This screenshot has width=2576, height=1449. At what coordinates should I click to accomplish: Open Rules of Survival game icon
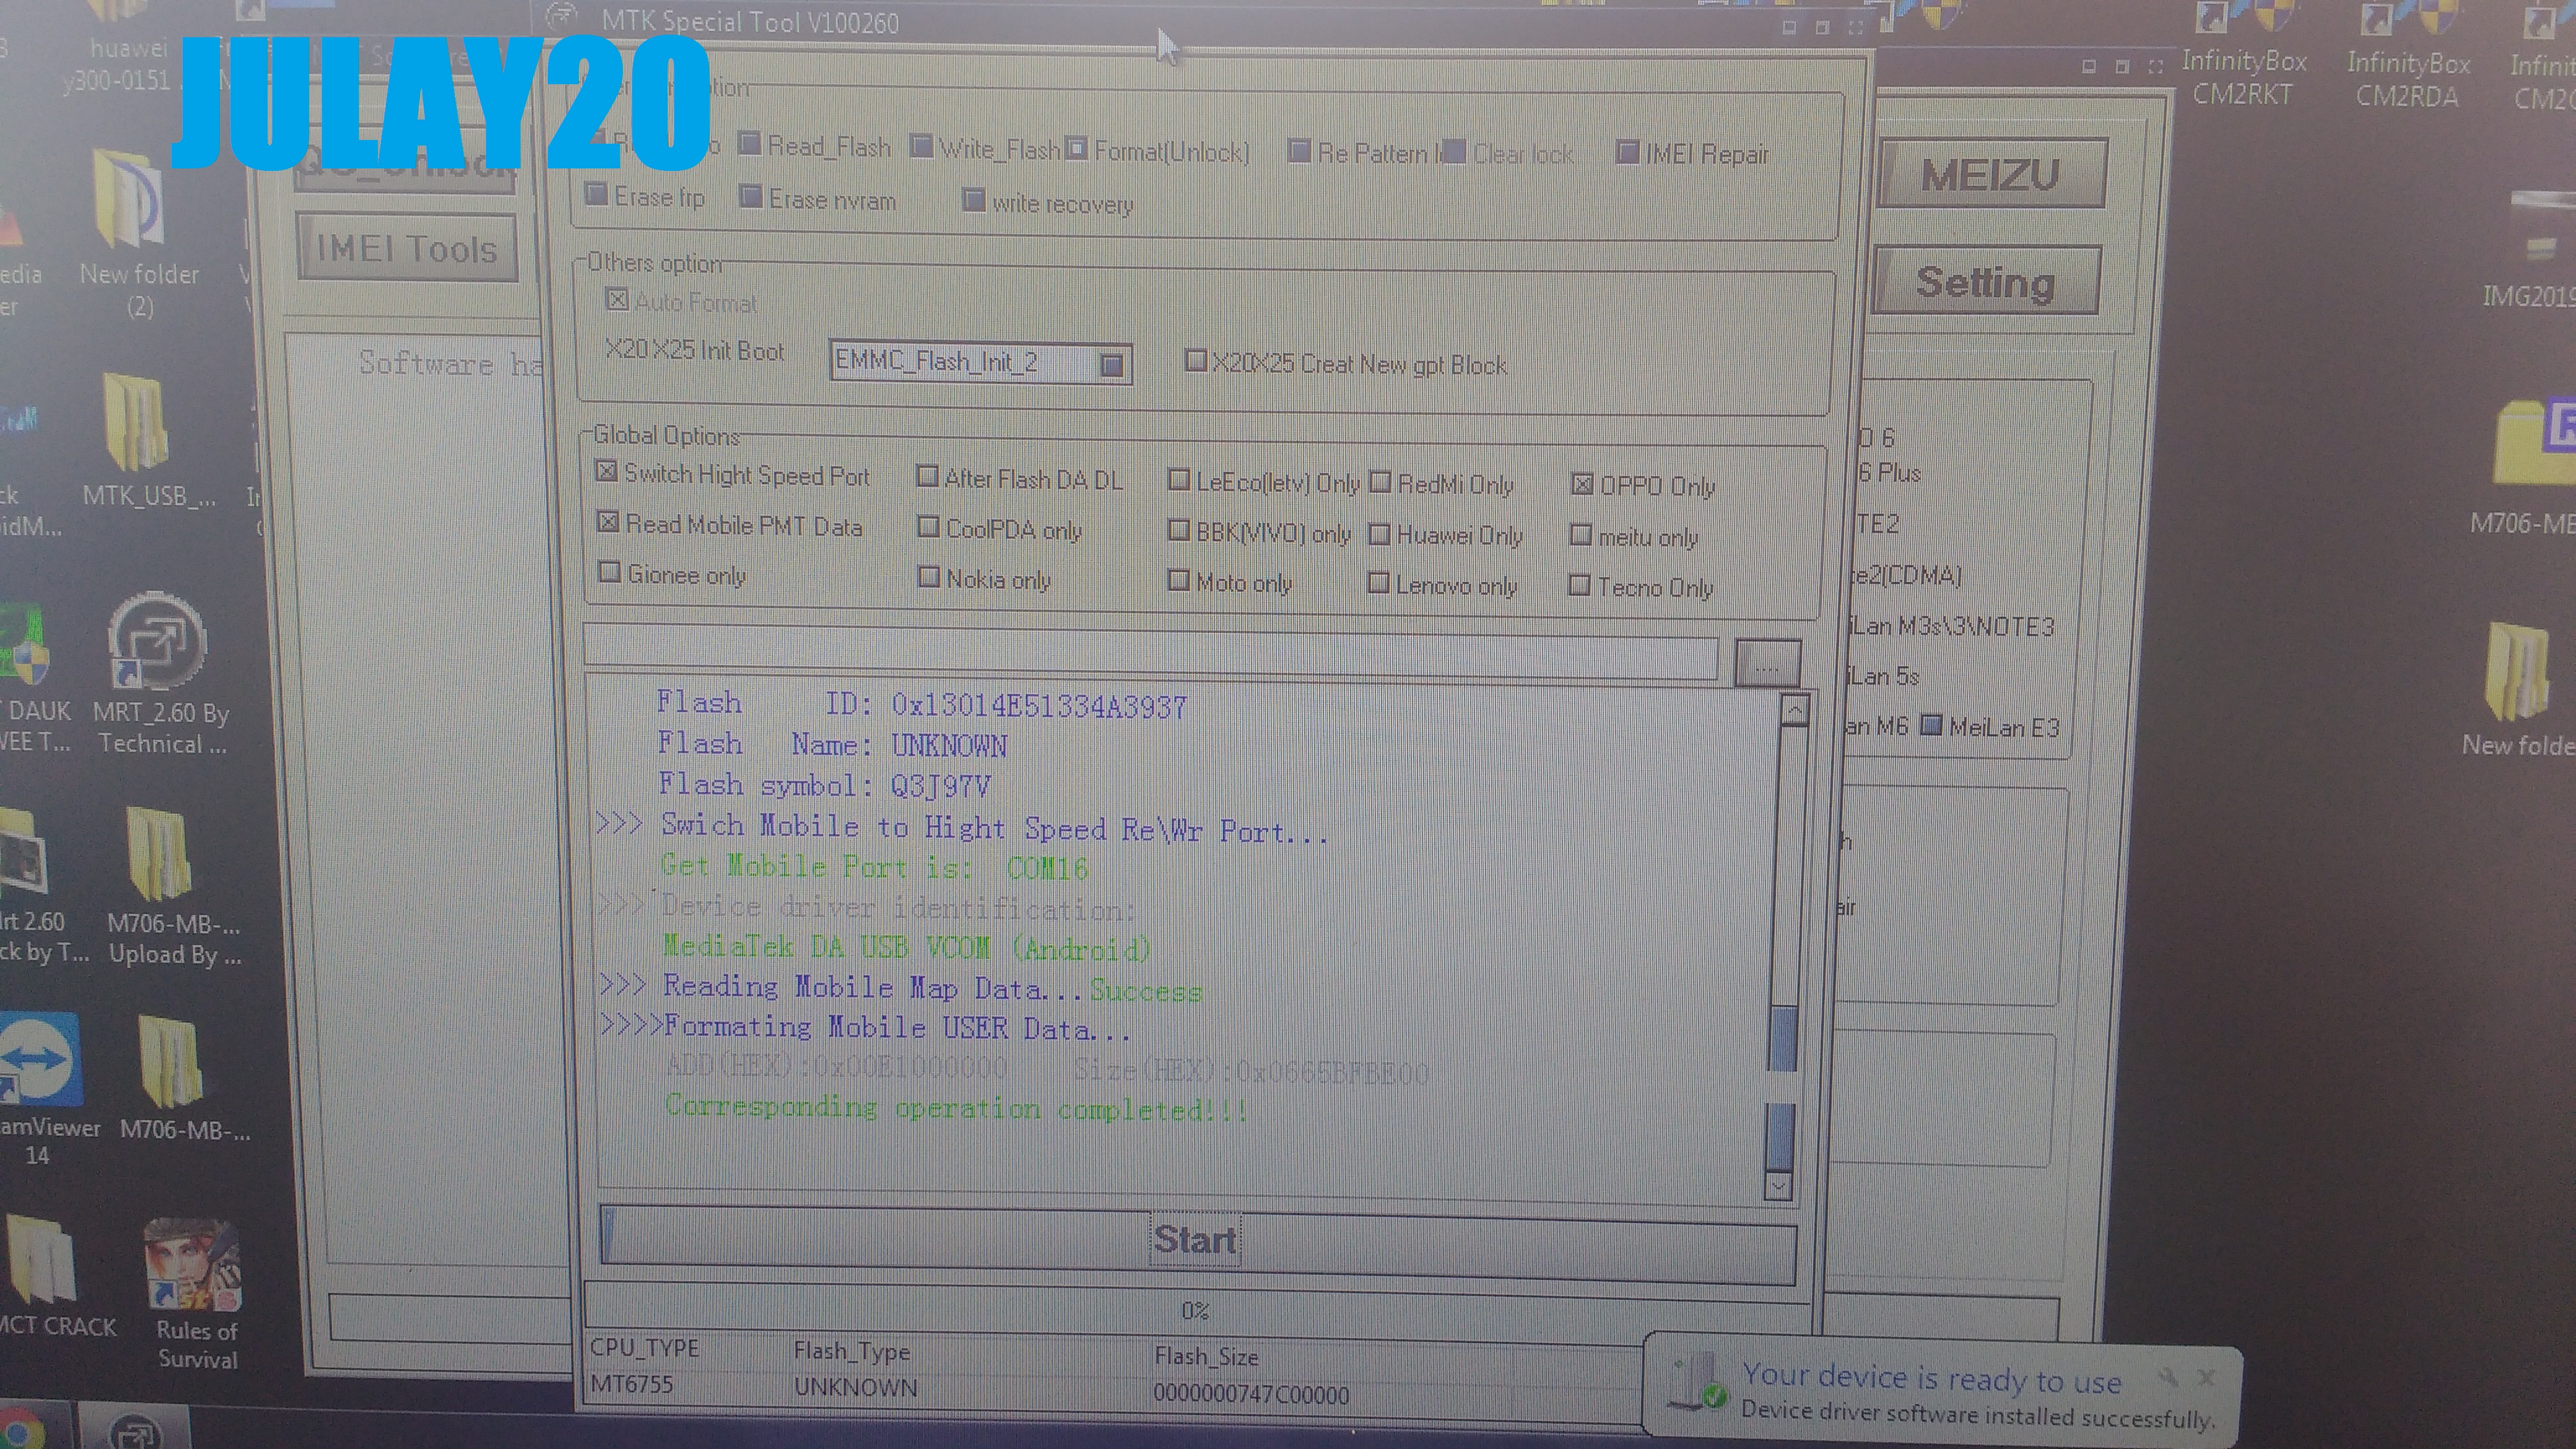tap(193, 1265)
